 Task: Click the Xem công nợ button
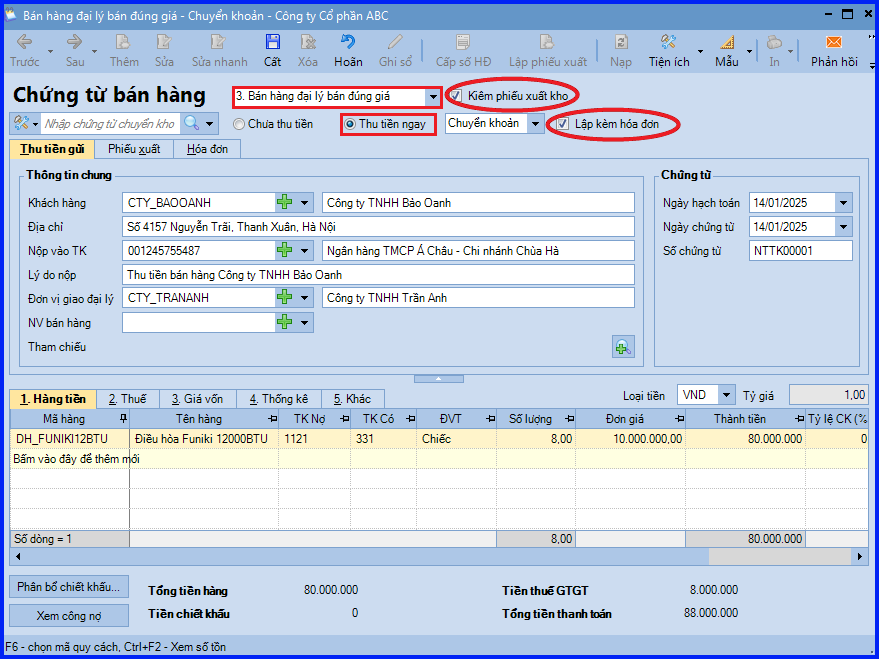pyautogui.click(x=68, y=616)
